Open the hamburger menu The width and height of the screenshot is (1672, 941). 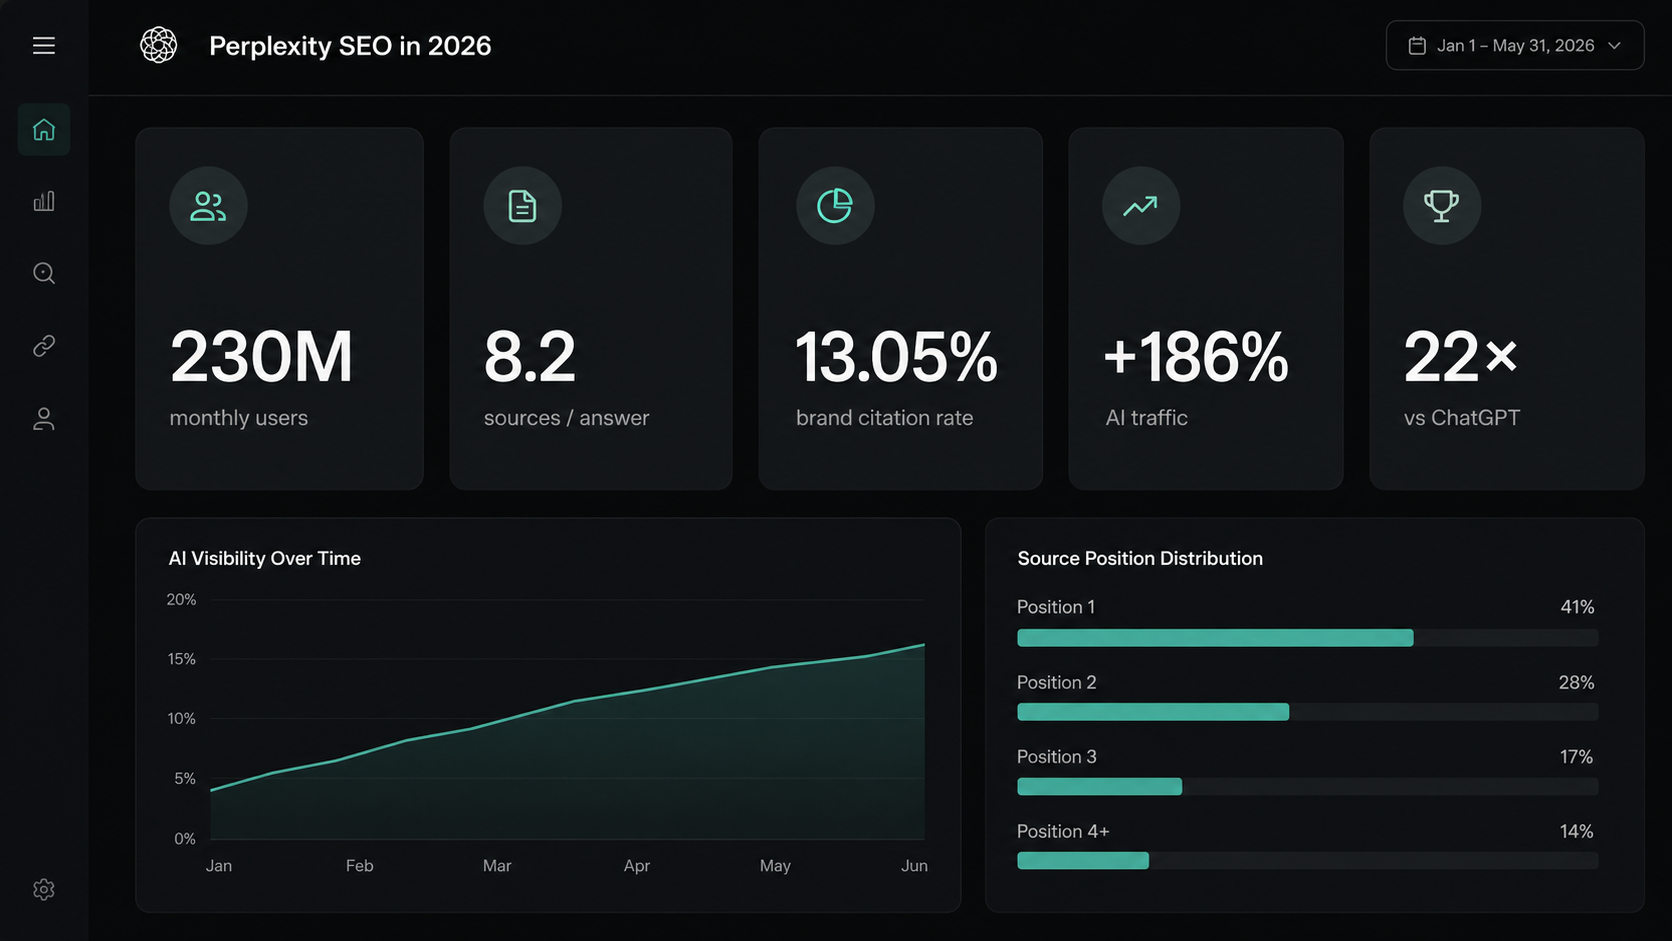pyautogui.click(x=43, y=46)
